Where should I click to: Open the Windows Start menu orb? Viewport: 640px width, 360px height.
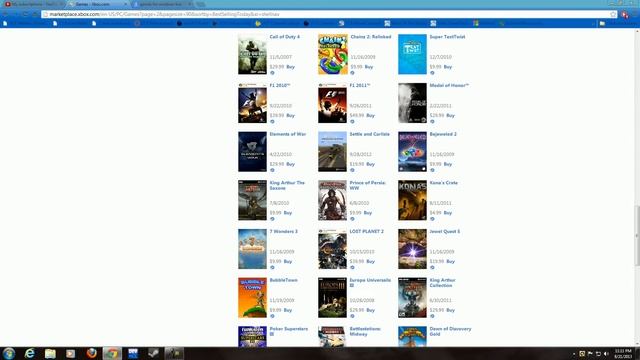pyautogui.click(x=9, y=353)
